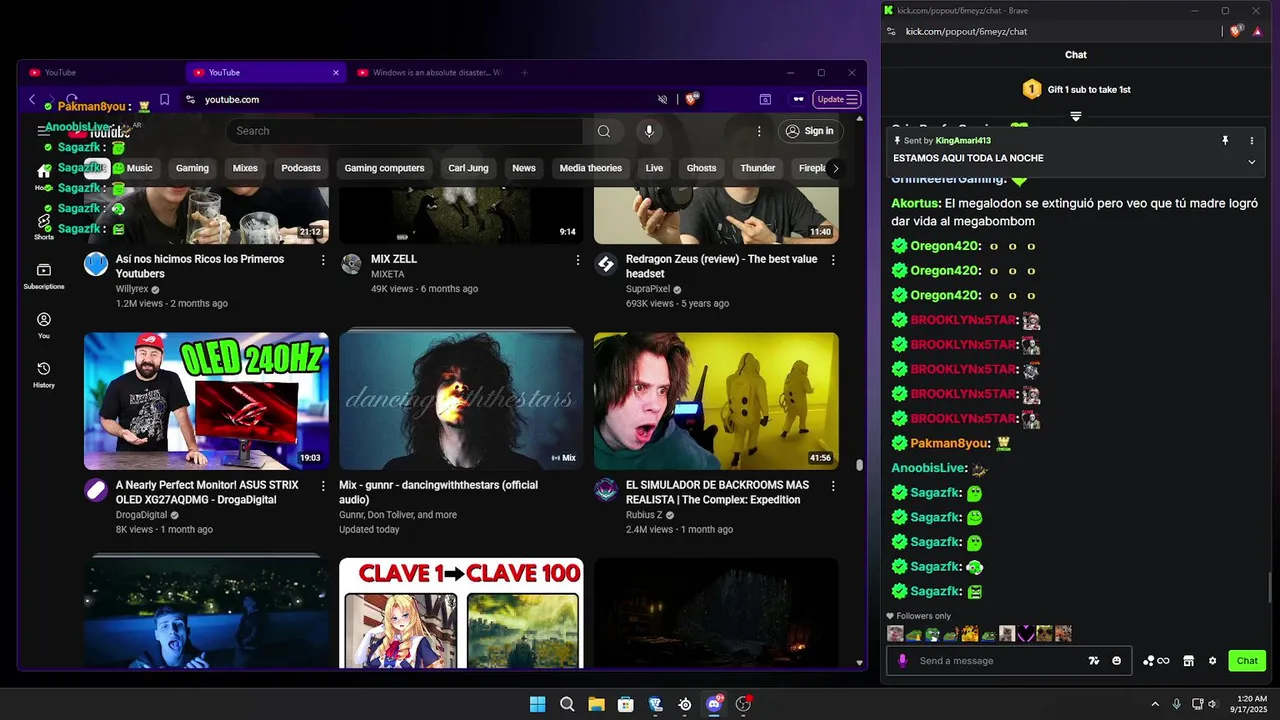
Task: Open Discord from the taskbar
Action: pos(714,704)
